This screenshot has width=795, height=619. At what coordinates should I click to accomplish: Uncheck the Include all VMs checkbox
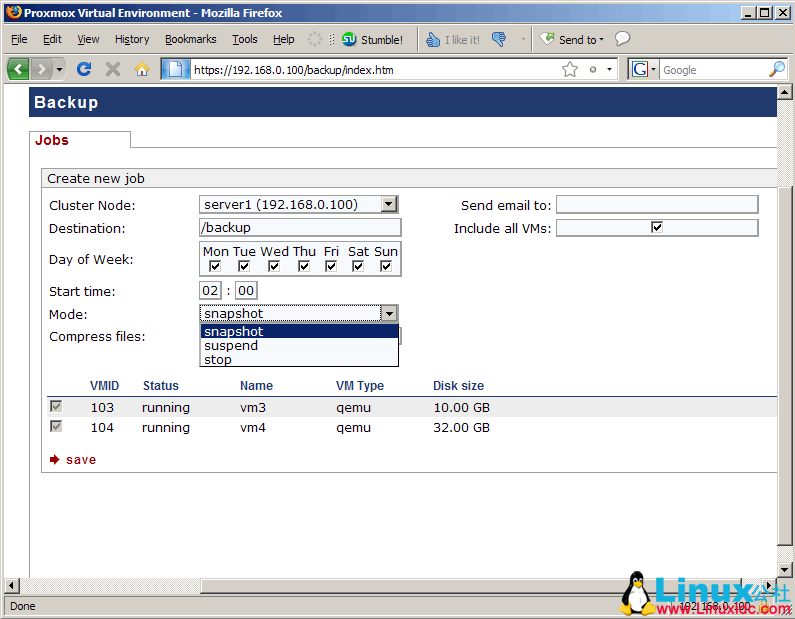[x=657, y=227]
